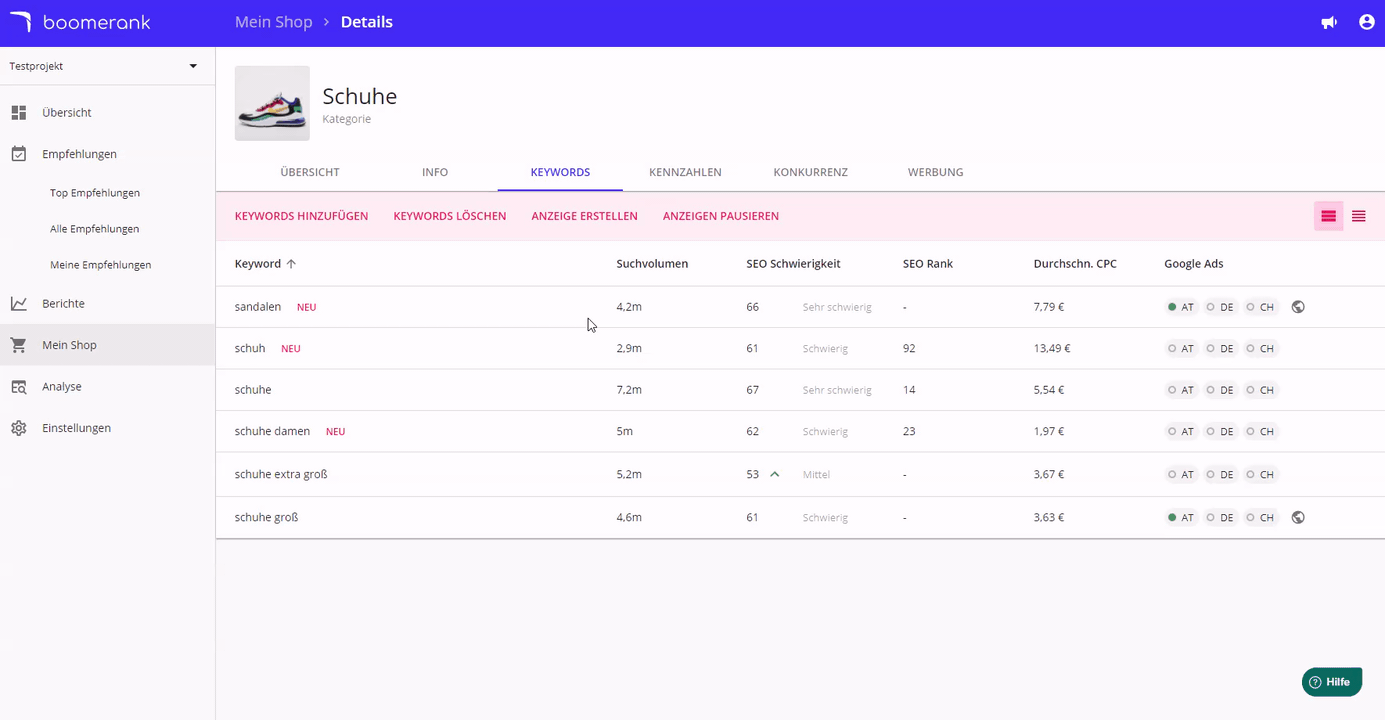Click the Übersicht dashboard icon in sidebar
This screenshot has height=720, width=1385.
(x=19, y=113)
